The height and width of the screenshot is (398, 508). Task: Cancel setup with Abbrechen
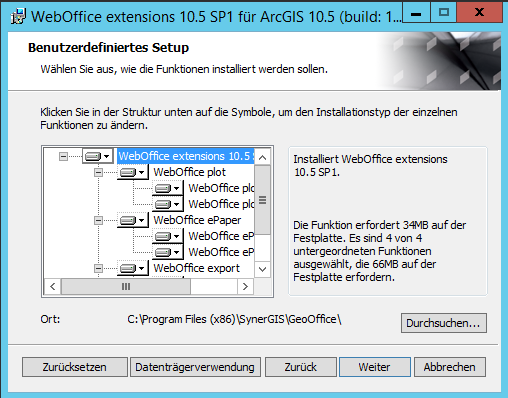[x=450, y=367]
